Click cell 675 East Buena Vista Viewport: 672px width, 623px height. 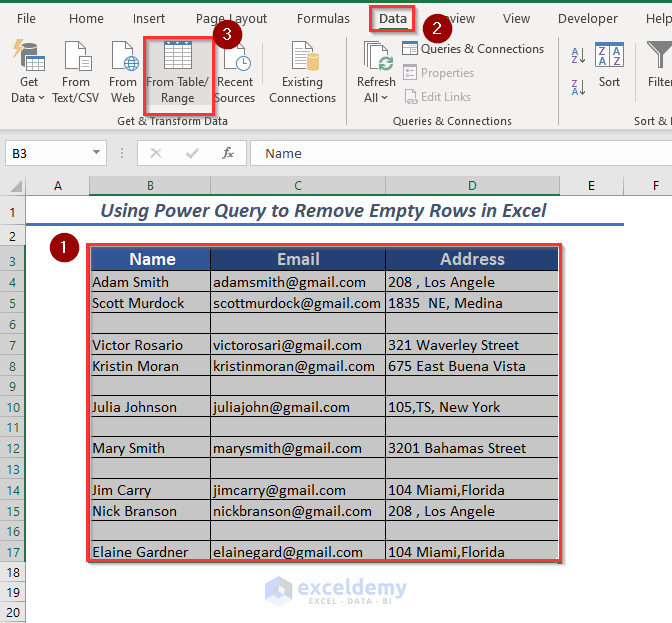click(x=472, y=366)
